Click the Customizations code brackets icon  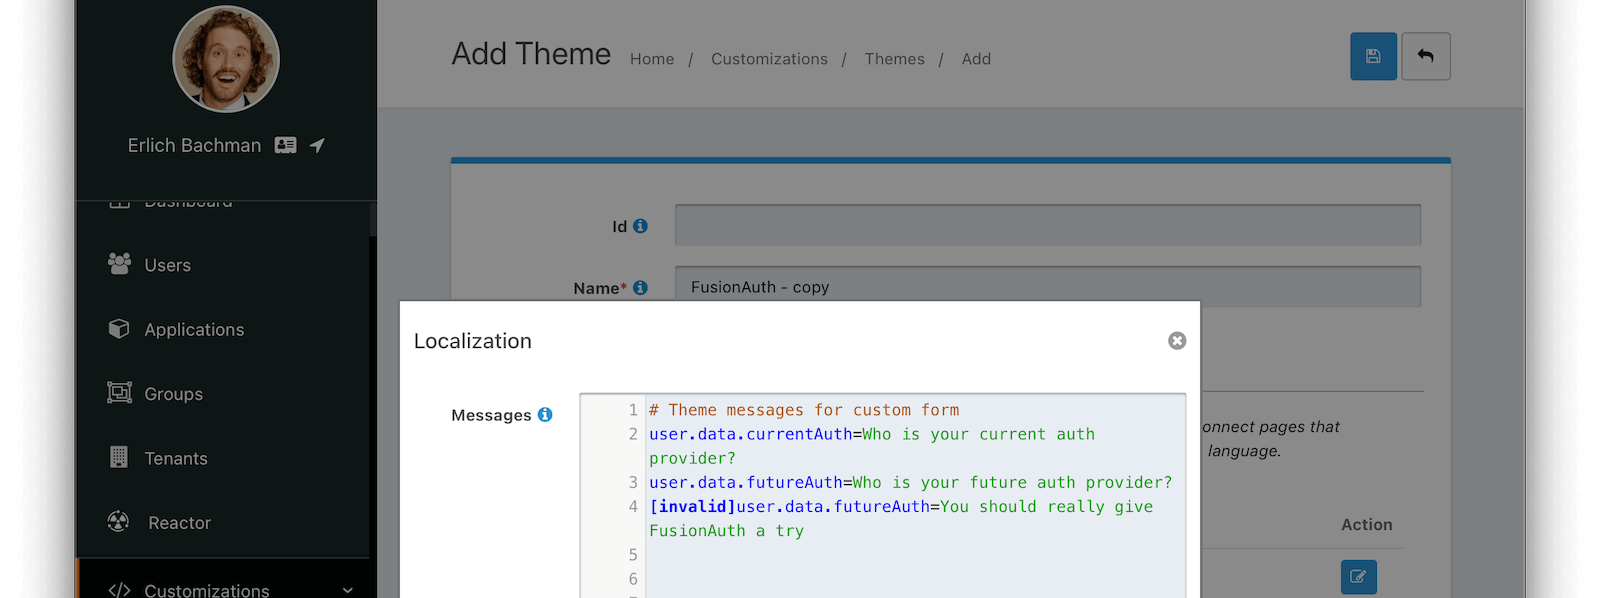[x=119, y=590]
